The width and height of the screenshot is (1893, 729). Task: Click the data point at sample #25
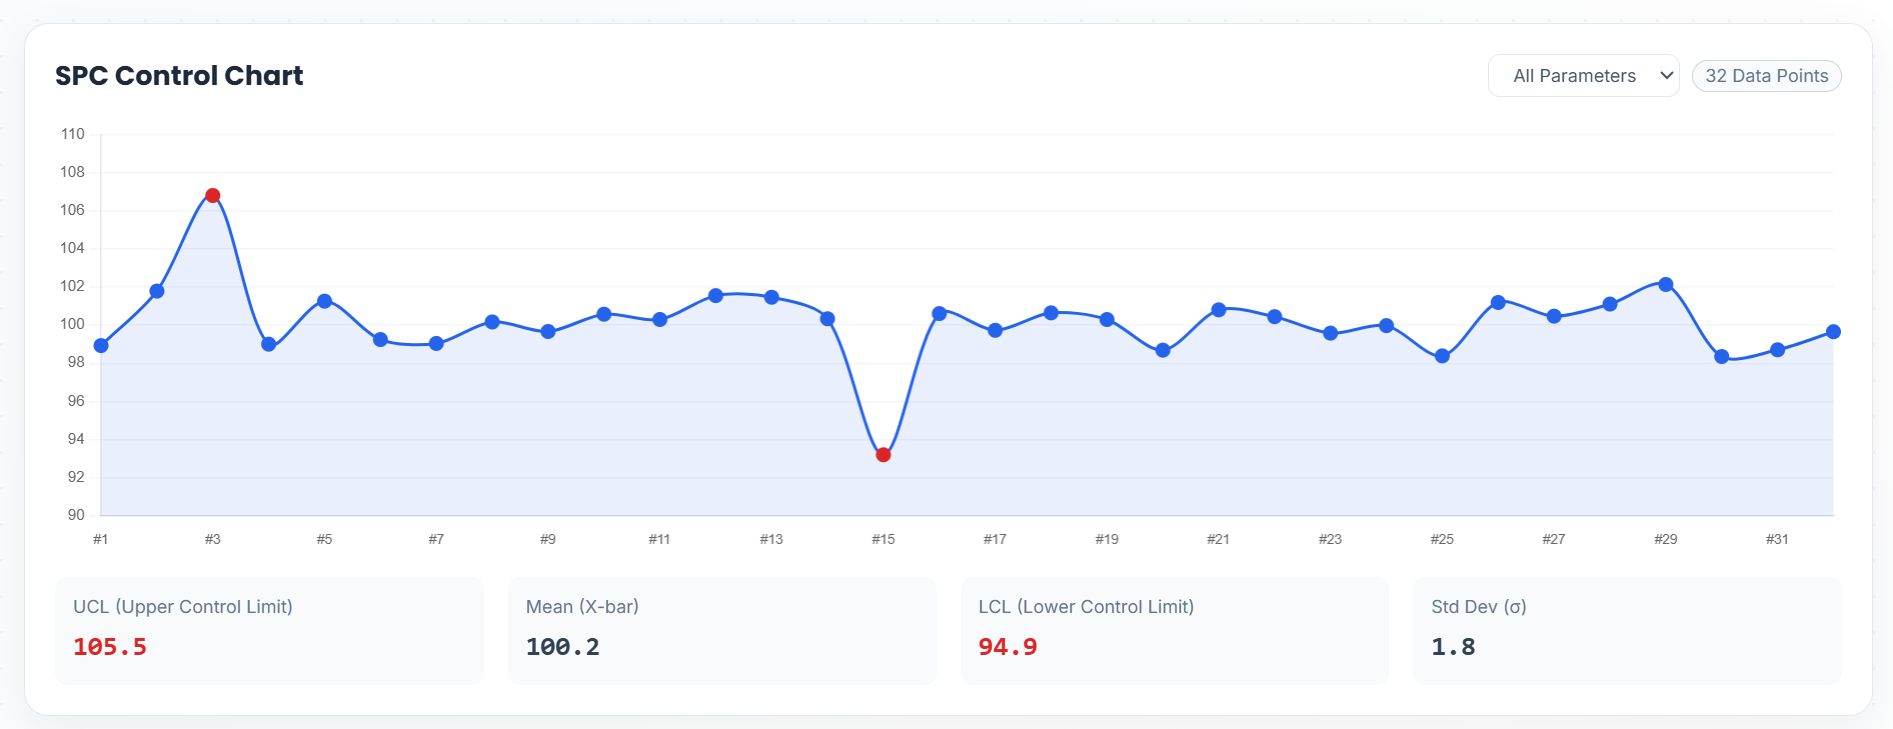coord(1442,356)
